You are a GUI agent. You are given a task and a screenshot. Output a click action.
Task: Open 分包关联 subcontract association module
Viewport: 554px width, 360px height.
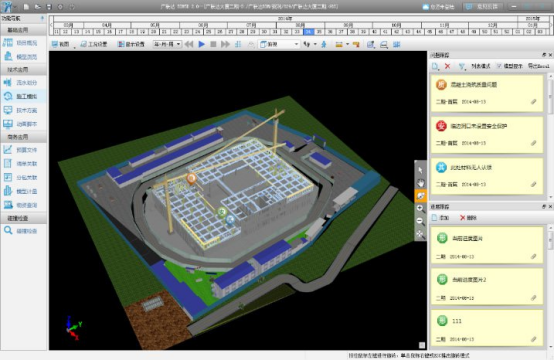pyautogui.click(x=23, y=177)
